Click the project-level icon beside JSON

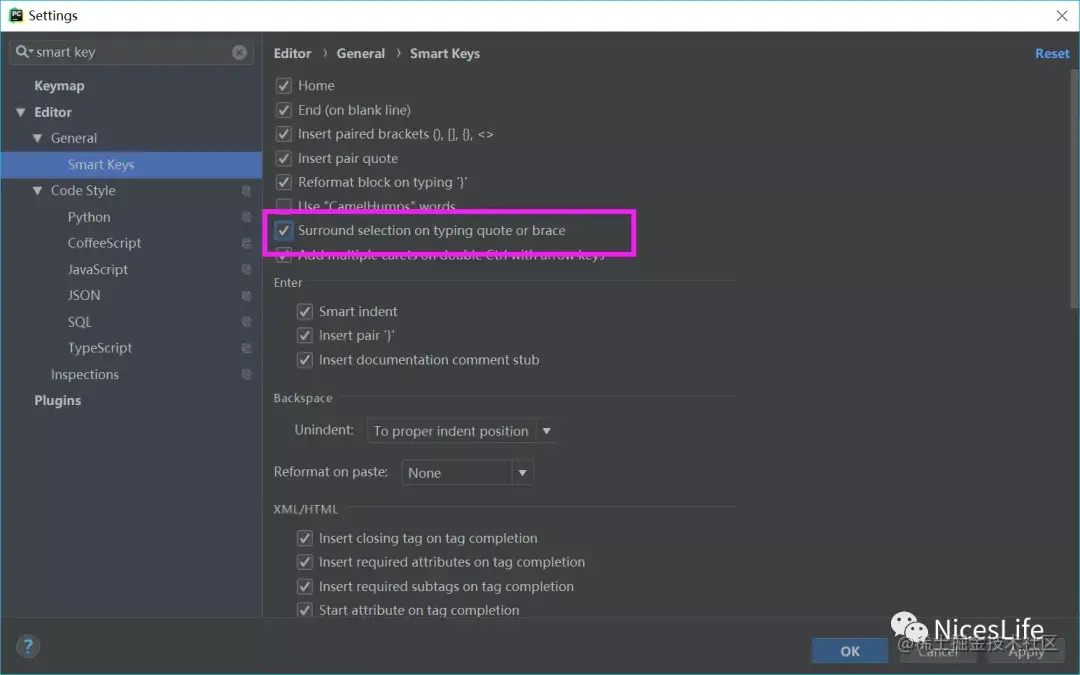coord(246,295)
